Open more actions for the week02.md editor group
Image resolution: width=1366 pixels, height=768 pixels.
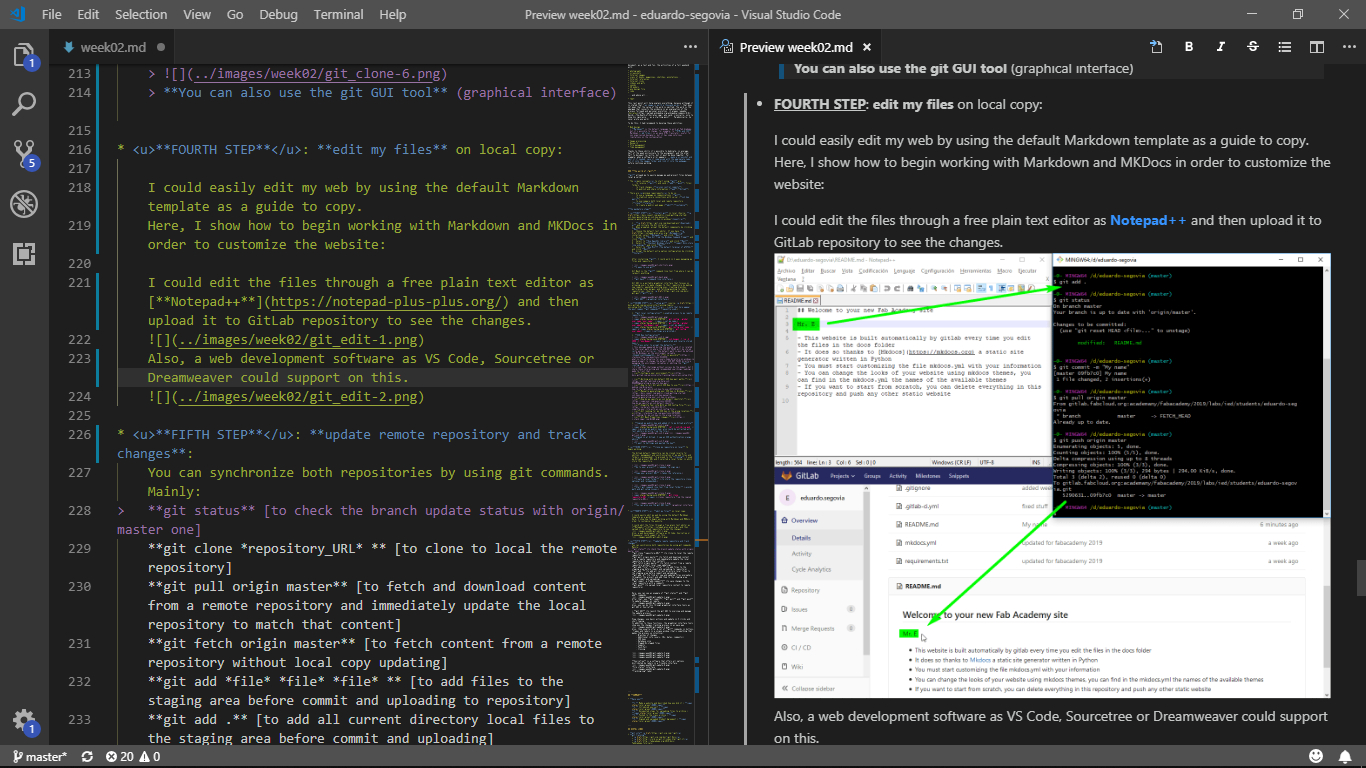[x=691, y=47]
